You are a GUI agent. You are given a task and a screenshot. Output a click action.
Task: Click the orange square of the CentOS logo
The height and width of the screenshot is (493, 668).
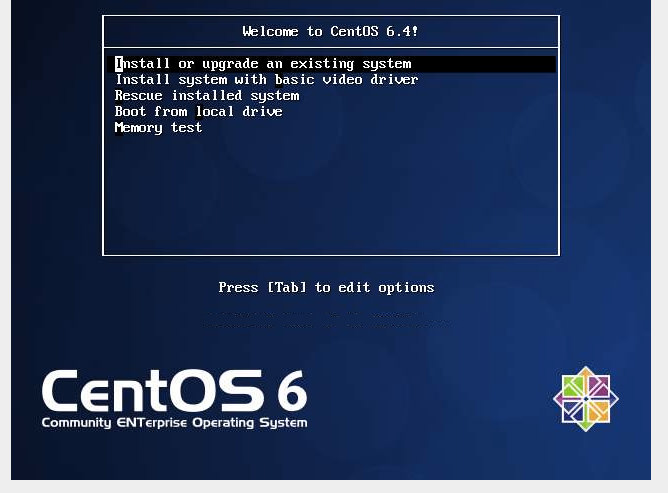click(x=597, y=410)
